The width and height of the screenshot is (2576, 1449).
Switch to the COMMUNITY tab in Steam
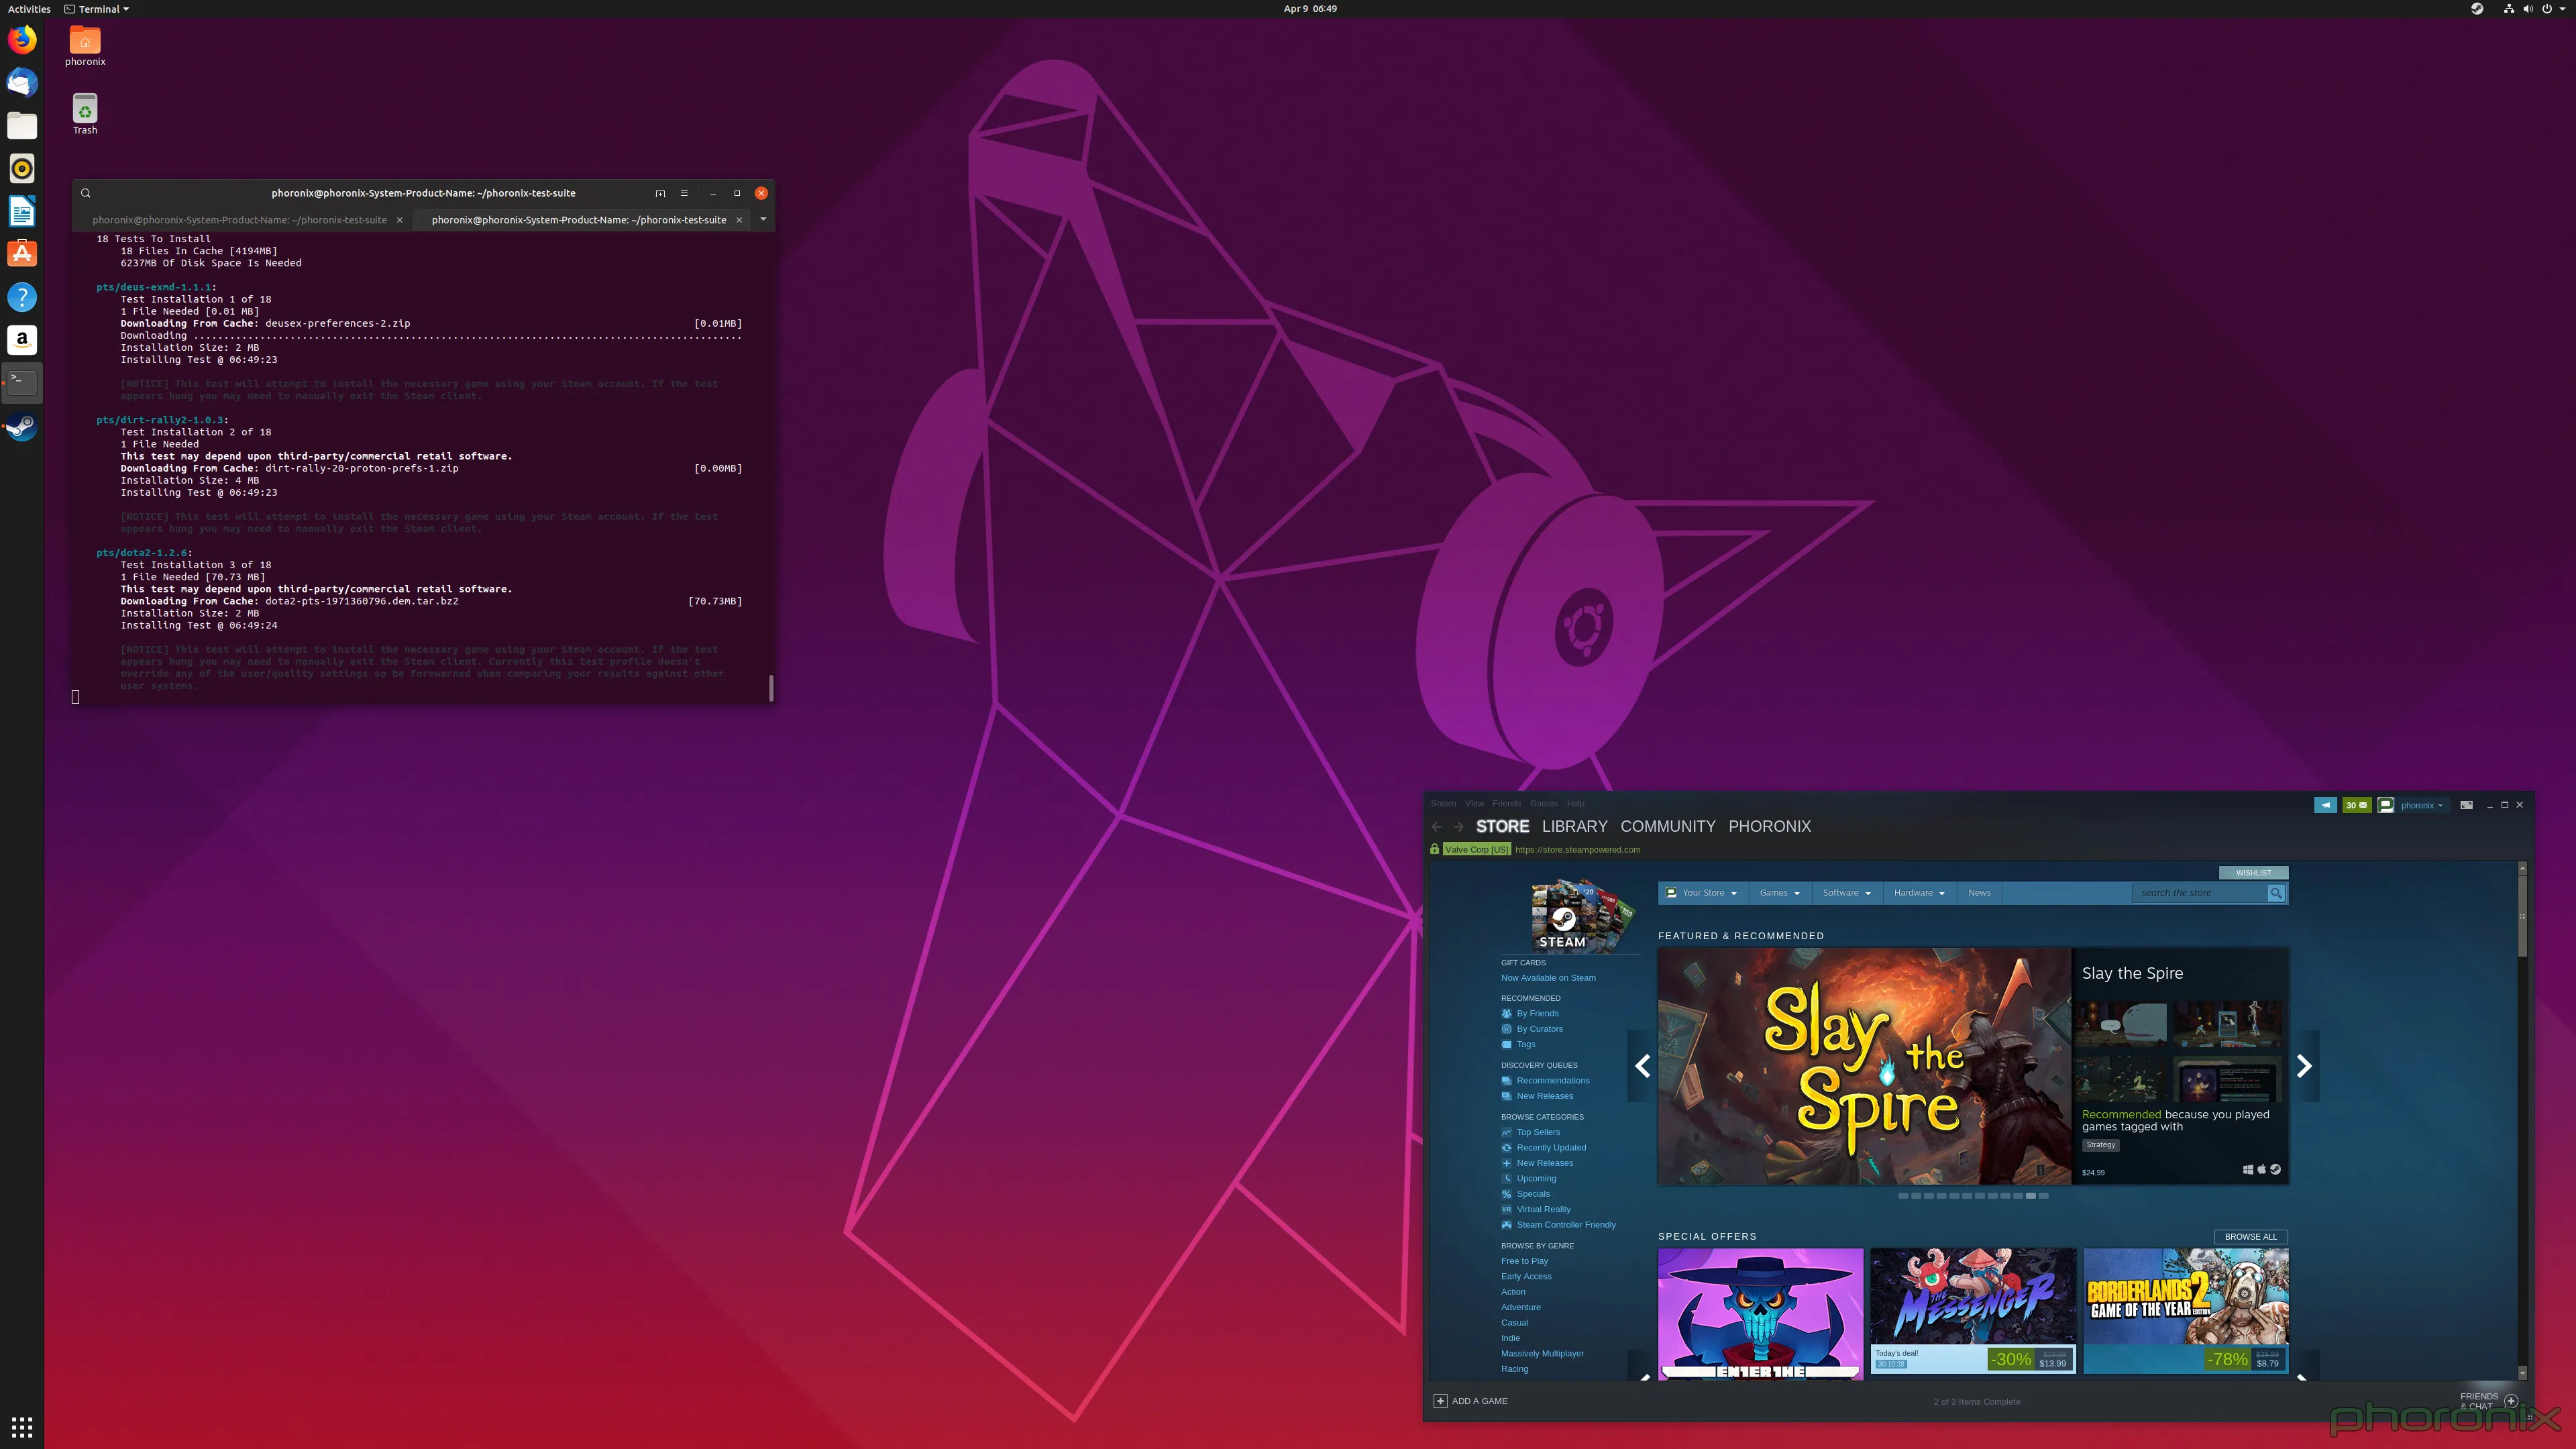tap(1667, 827)
